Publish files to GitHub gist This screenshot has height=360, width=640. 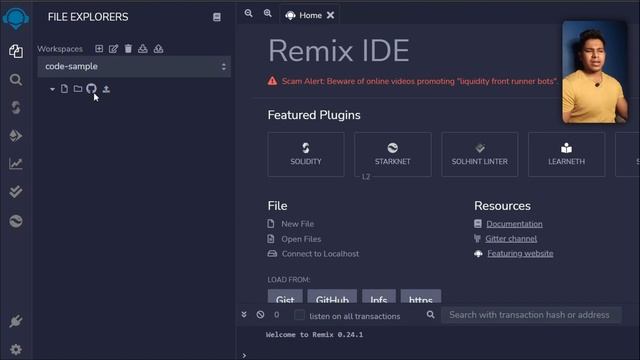[x=91, y=89]
